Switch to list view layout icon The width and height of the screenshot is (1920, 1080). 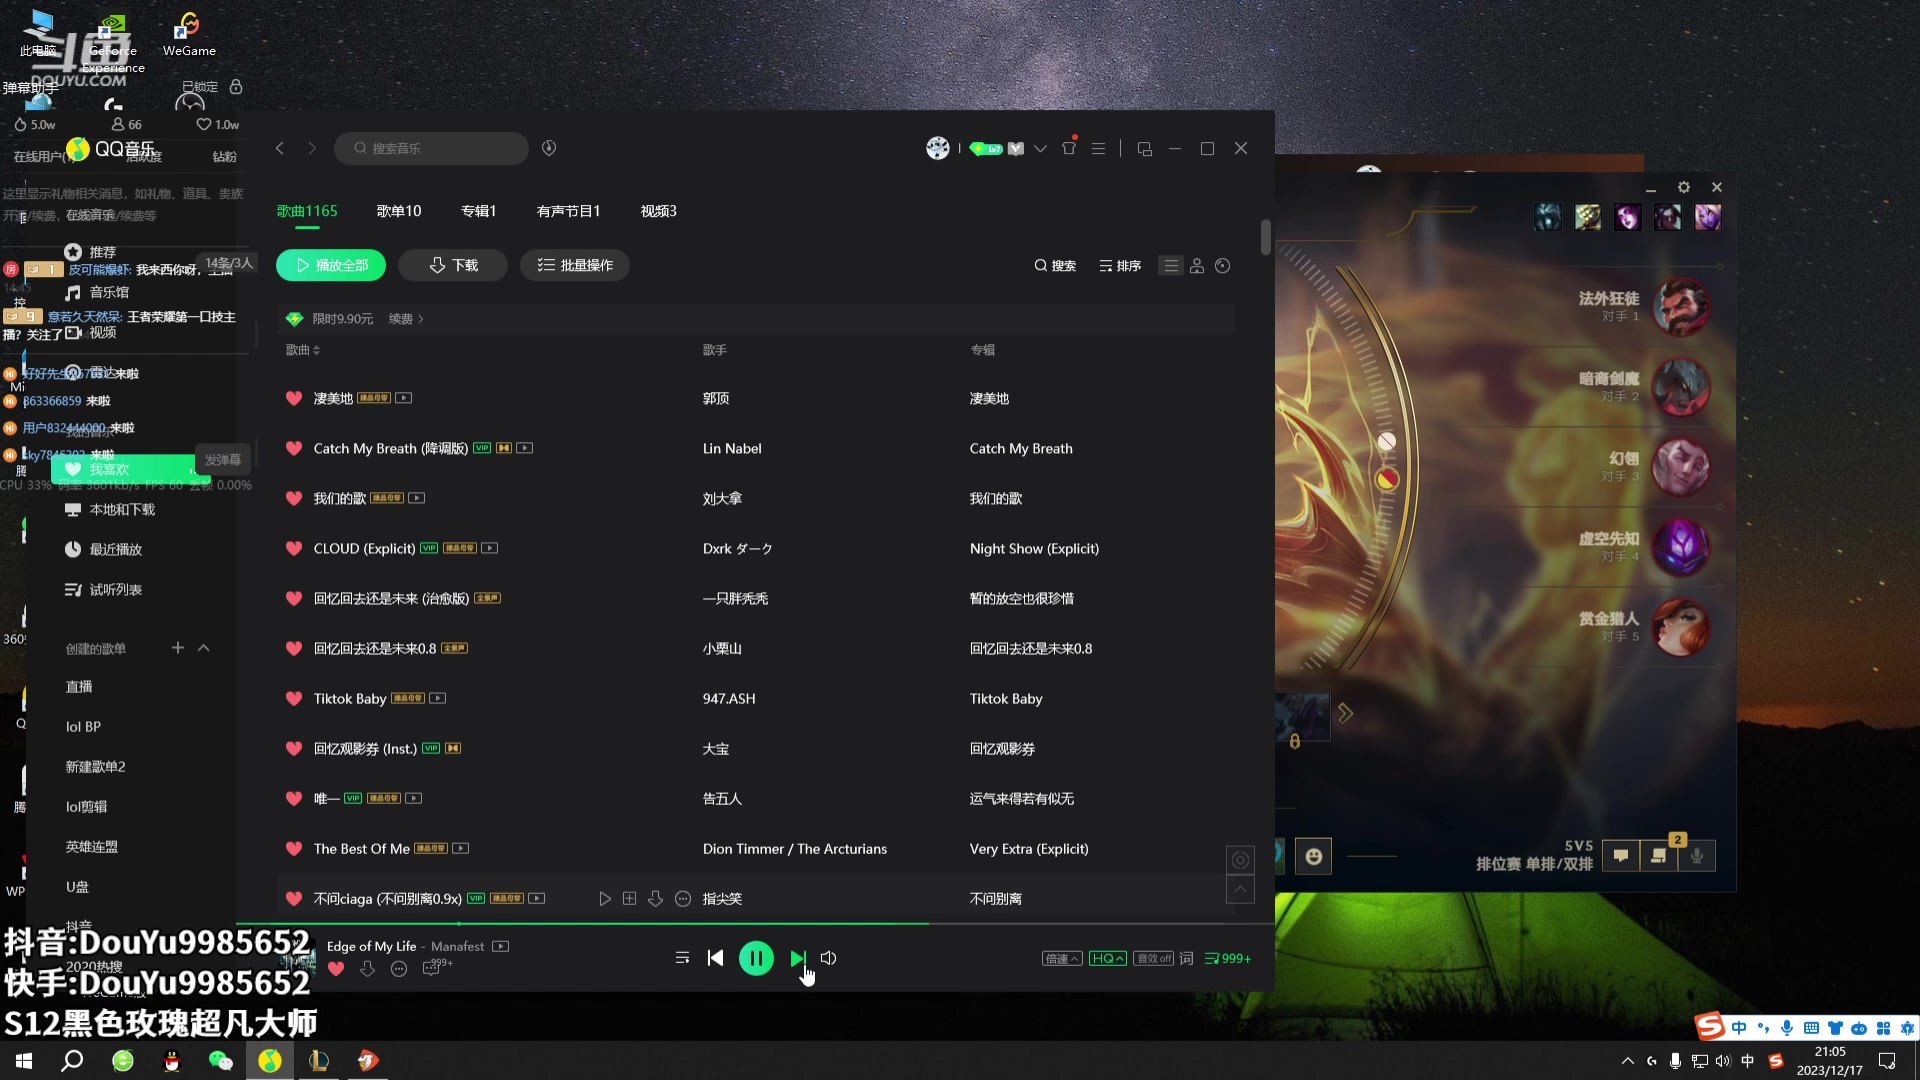[x=1171, y=265]
